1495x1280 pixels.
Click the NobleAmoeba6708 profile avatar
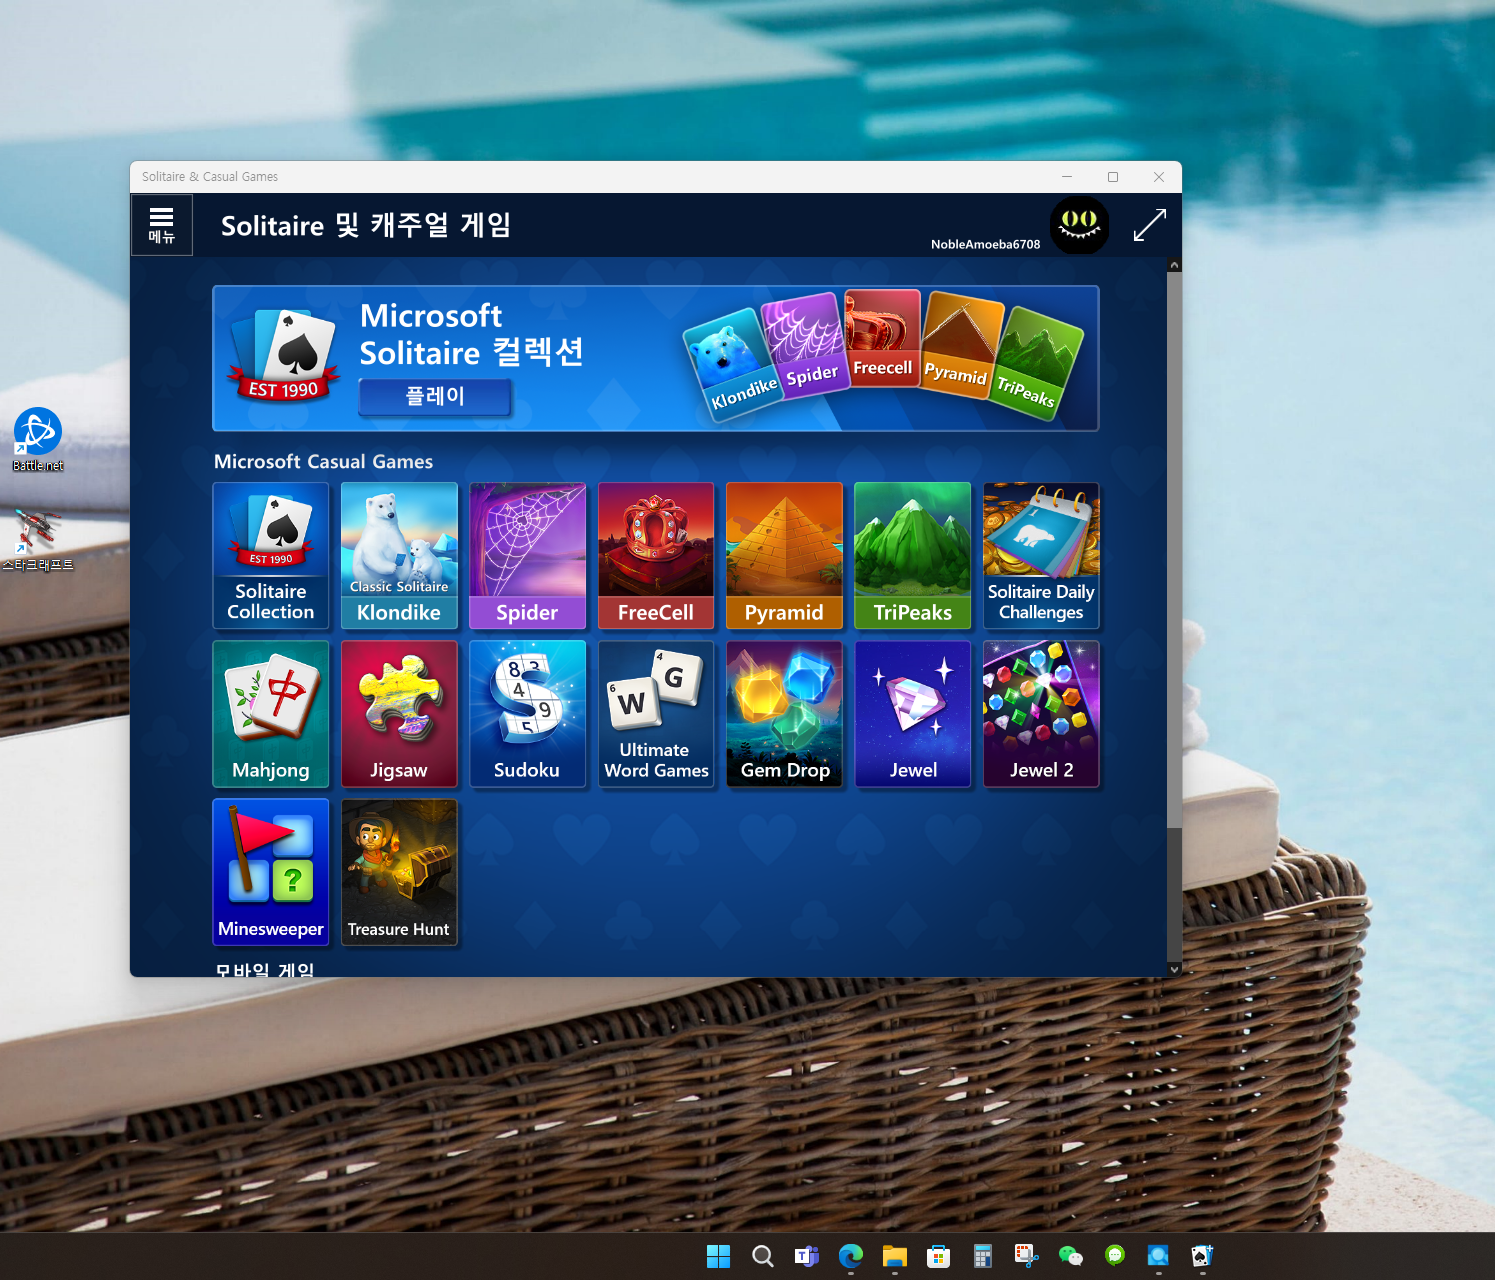[1079, 225]
